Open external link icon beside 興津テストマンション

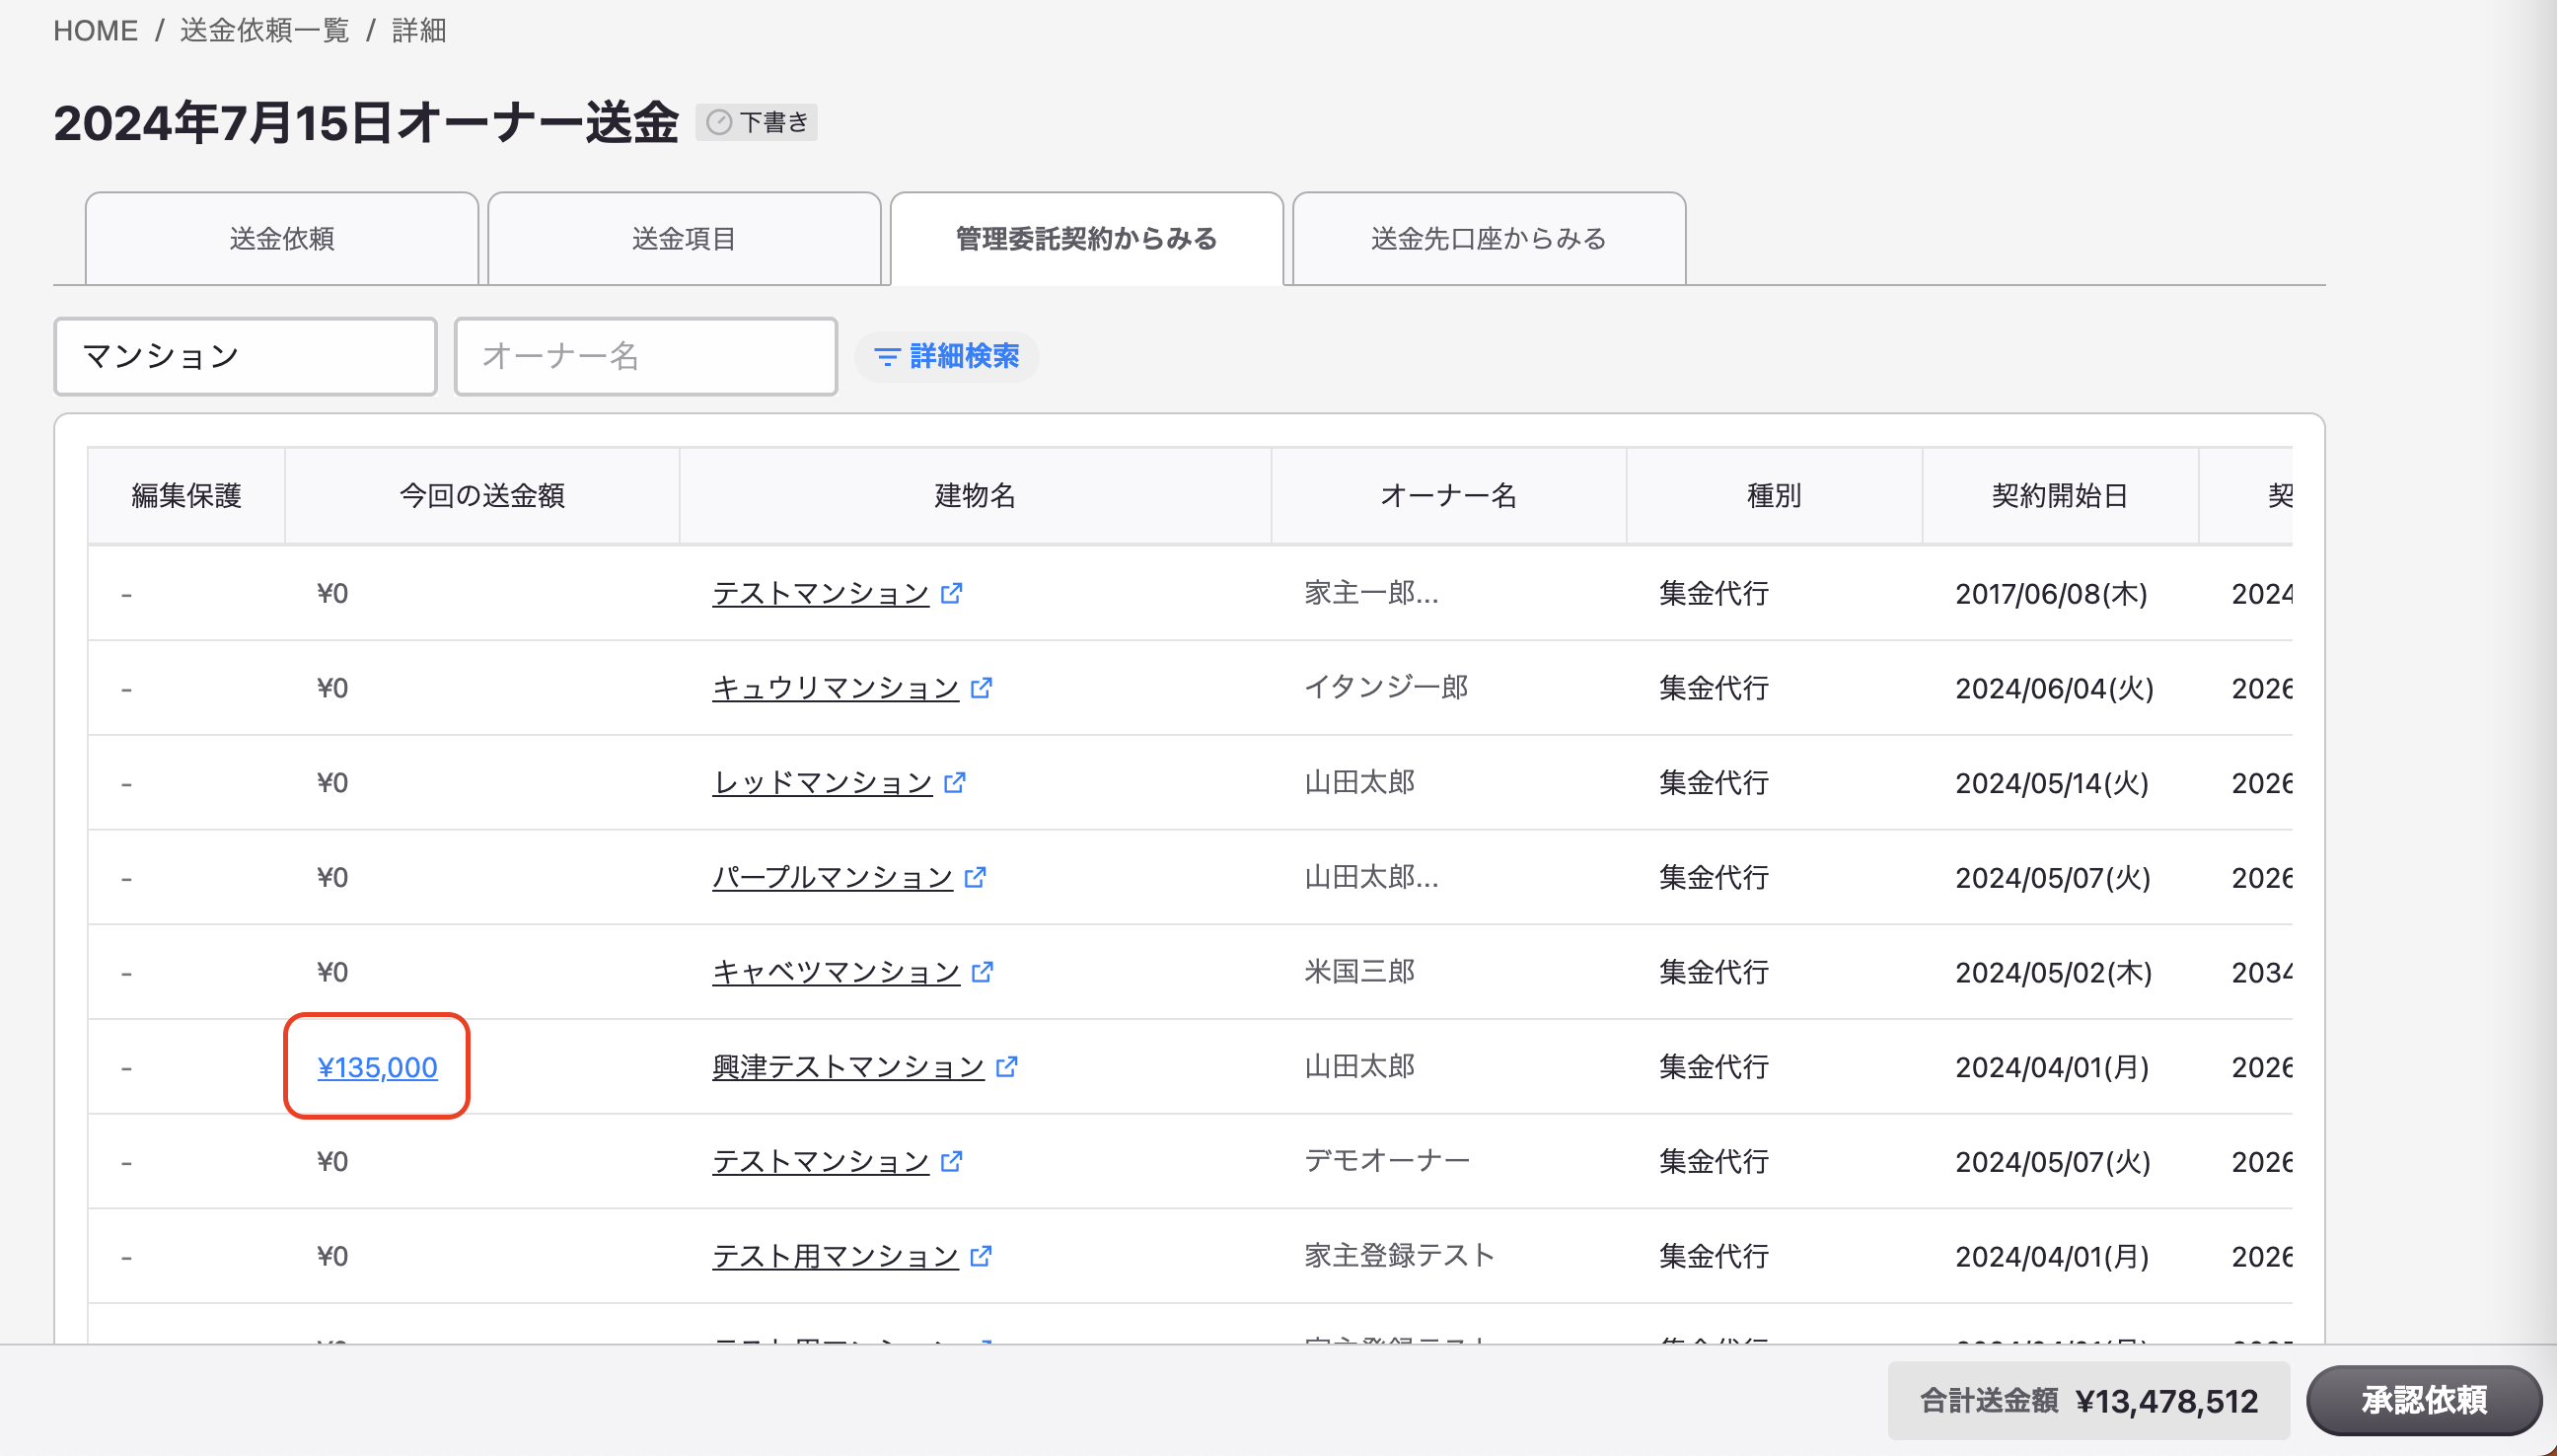pos(1007,1067)
